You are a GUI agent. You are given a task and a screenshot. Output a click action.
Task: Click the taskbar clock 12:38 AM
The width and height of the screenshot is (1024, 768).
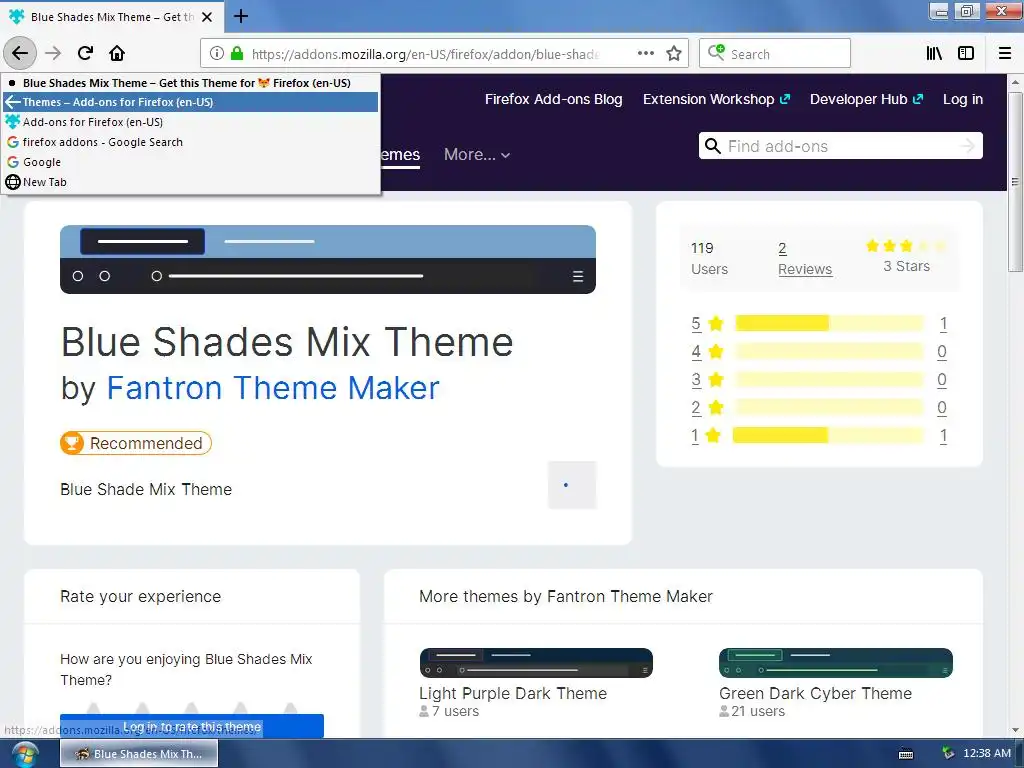[986, 753]
